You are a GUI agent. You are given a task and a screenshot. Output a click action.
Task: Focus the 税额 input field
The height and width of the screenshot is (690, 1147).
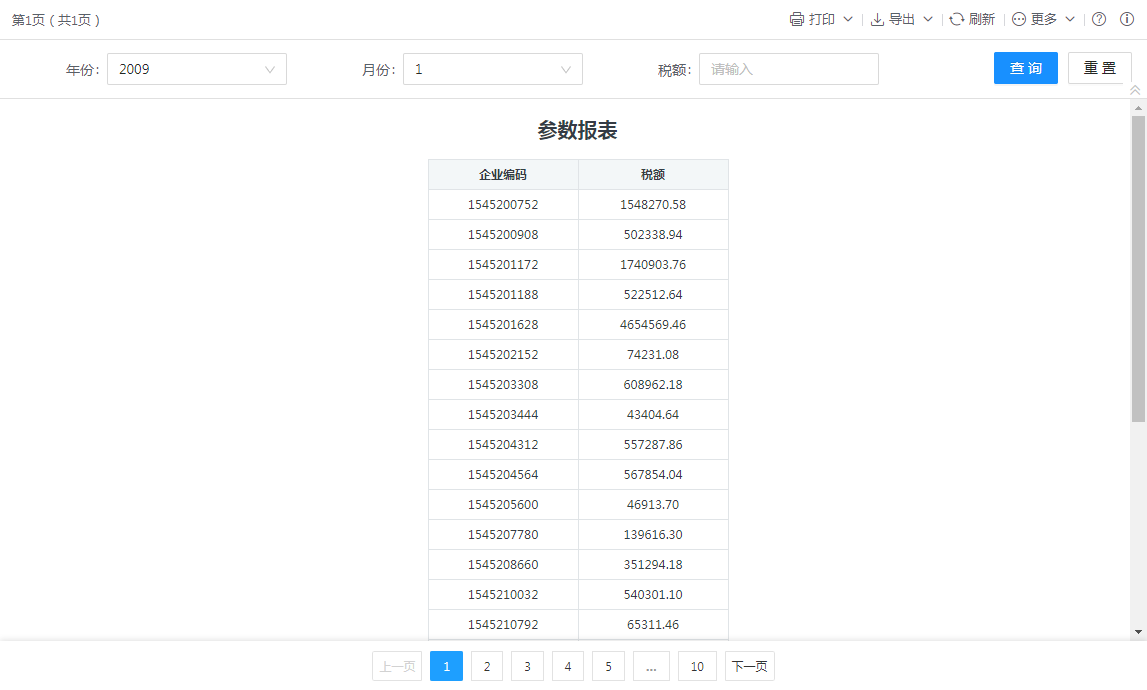point(788,69)
